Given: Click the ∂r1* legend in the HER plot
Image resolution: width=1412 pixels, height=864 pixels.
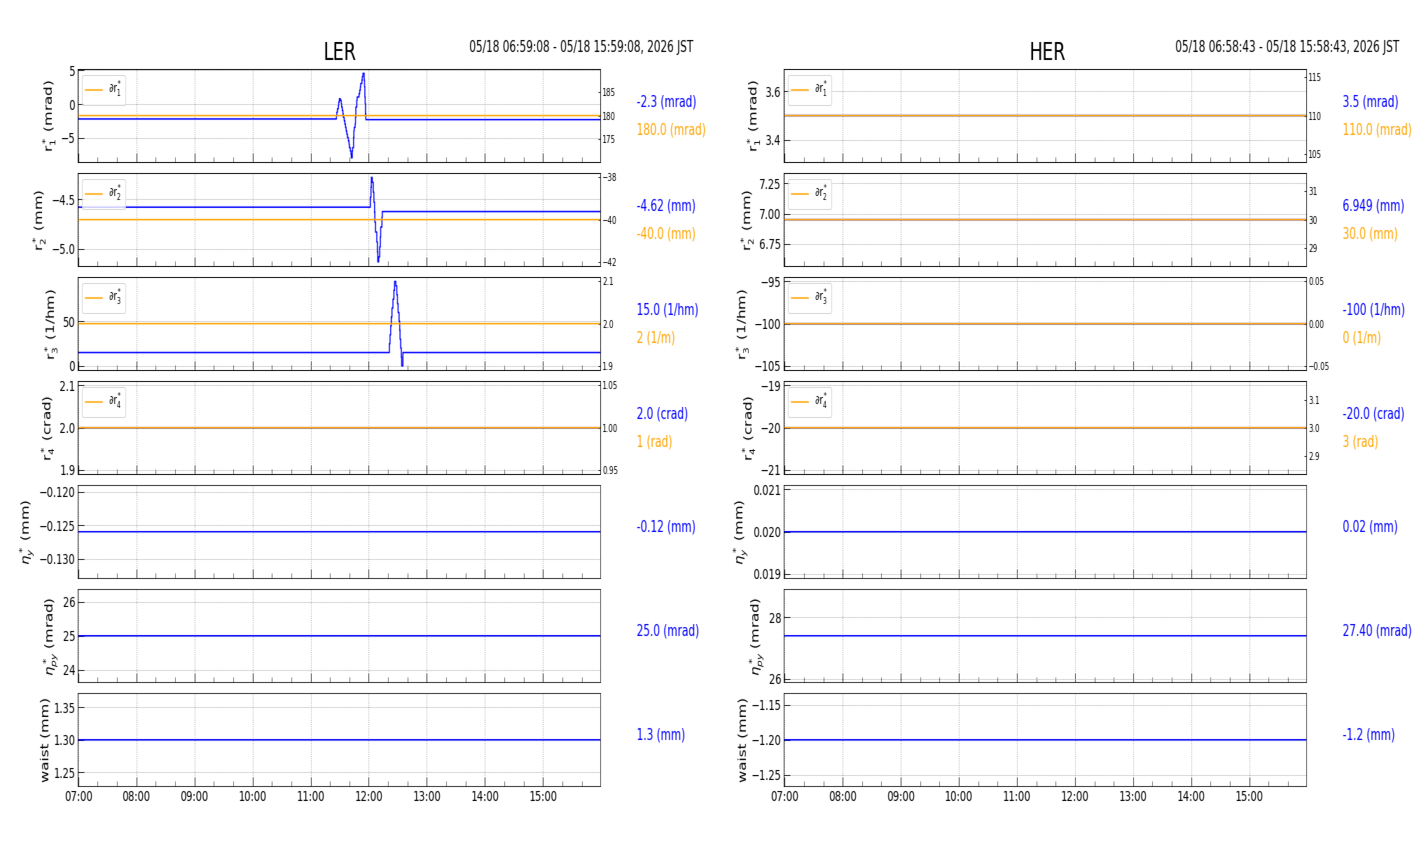Looking at the screenshot, I should (x=810, y=90).
